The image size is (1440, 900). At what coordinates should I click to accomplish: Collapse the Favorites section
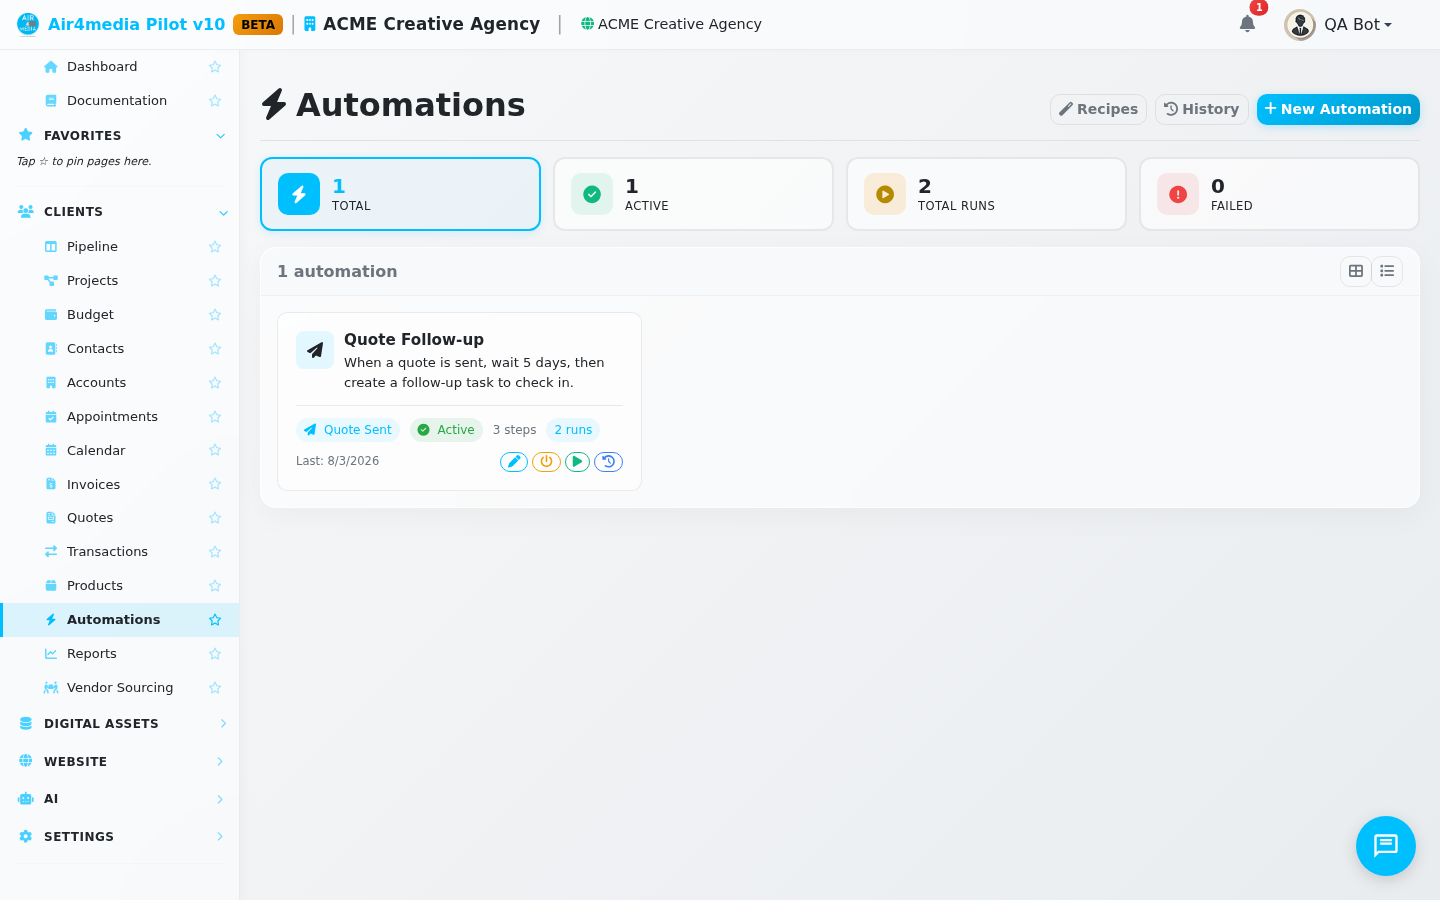pos(221,136)
